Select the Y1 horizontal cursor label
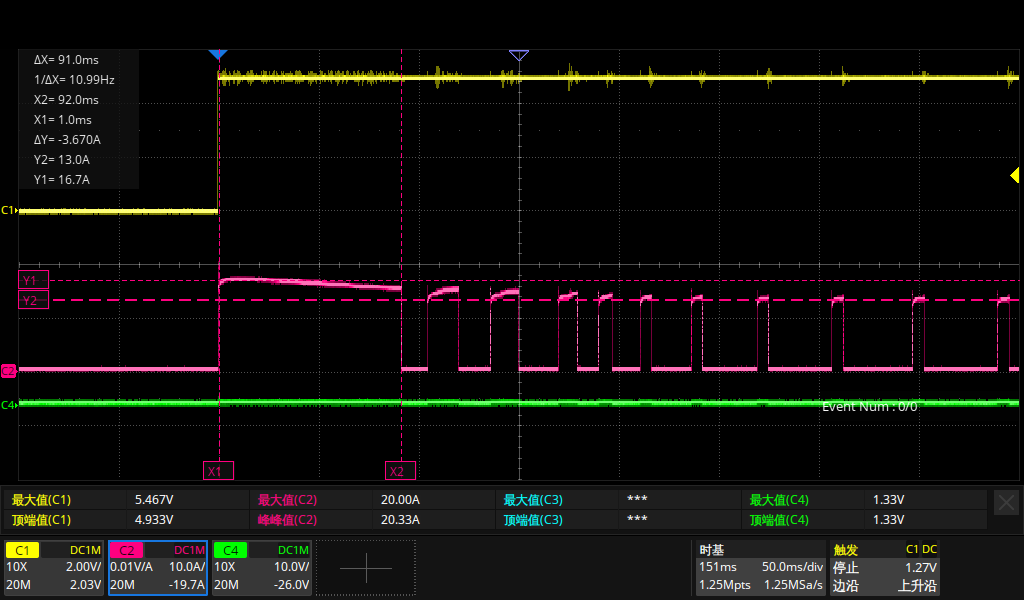 click(x=33, y=280)
